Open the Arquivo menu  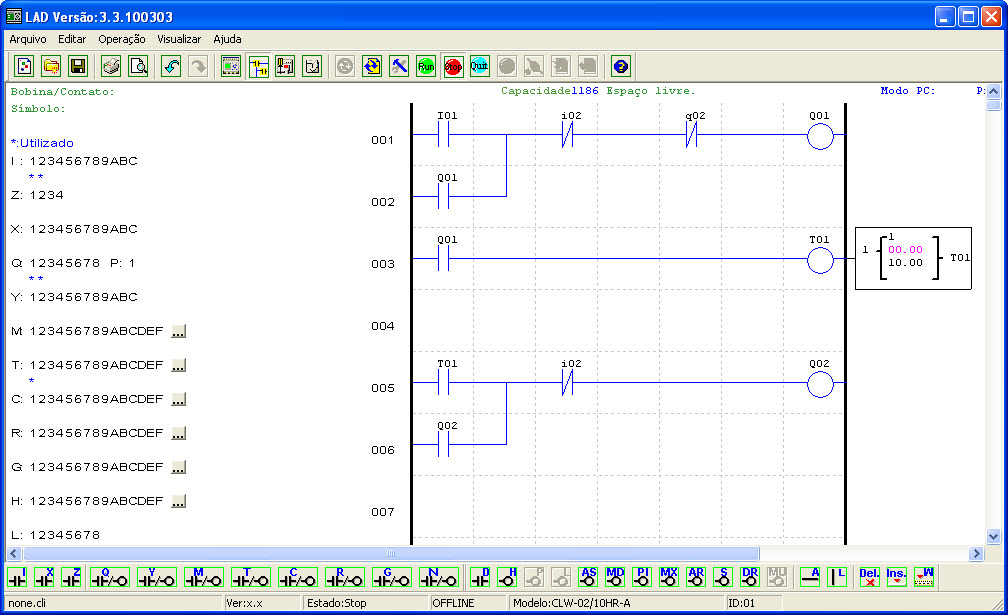coord(28,39)
